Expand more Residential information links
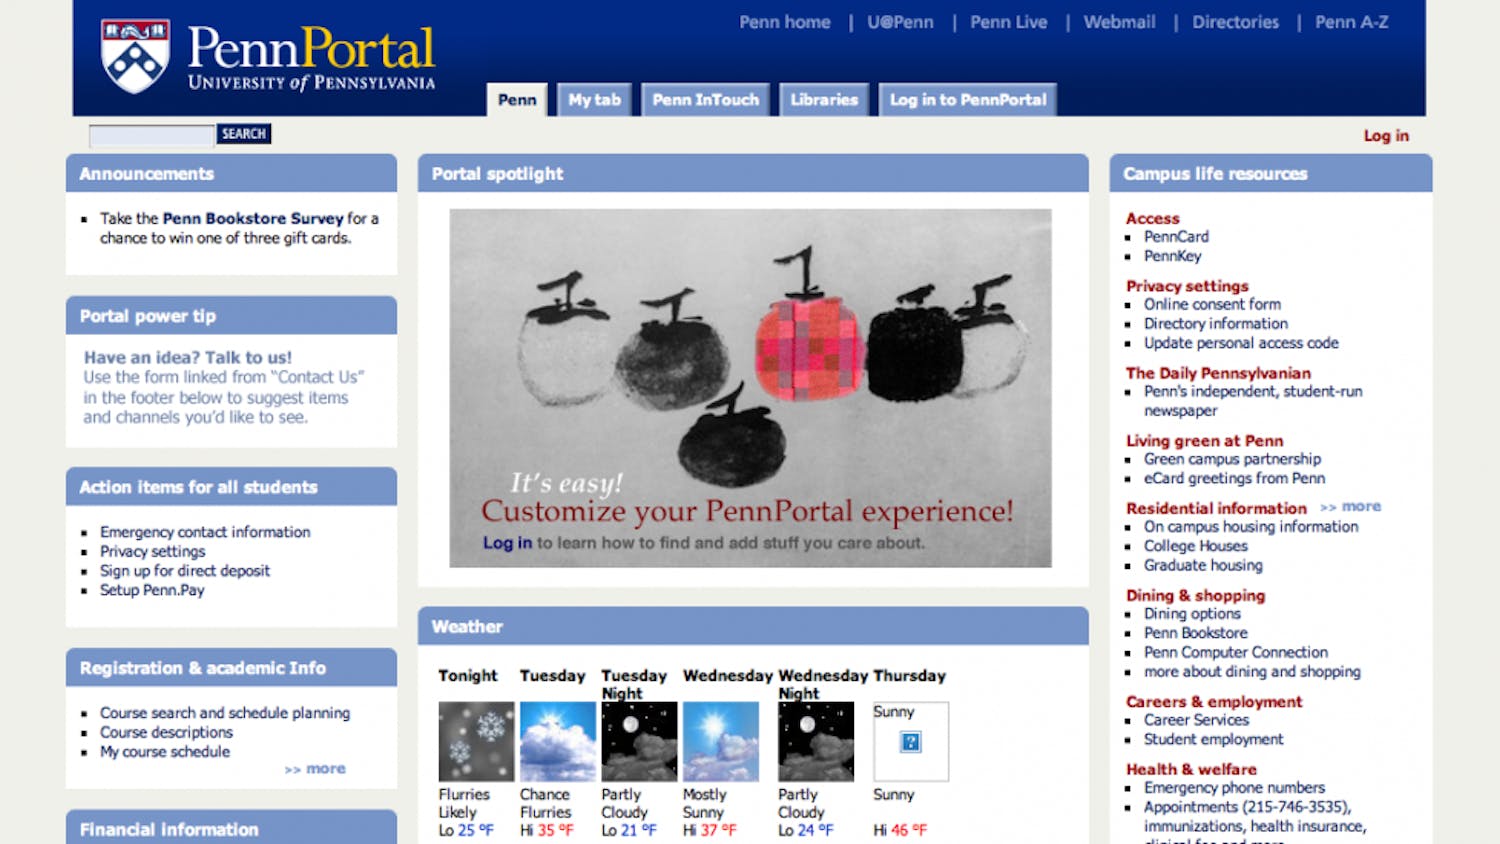The height and width of the screenshot is (844, 1500). click(1351, 507)
